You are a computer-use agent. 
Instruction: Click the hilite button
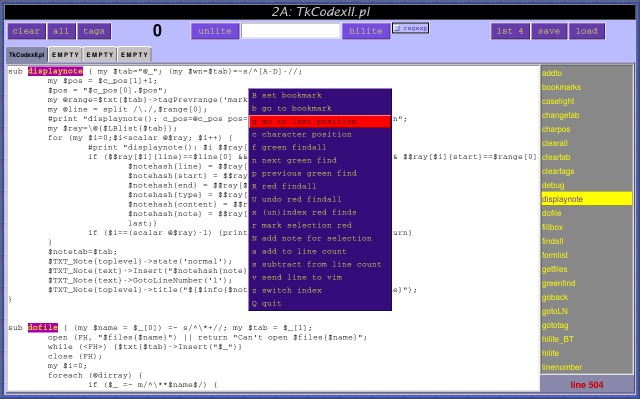click(x=366, y=31)
